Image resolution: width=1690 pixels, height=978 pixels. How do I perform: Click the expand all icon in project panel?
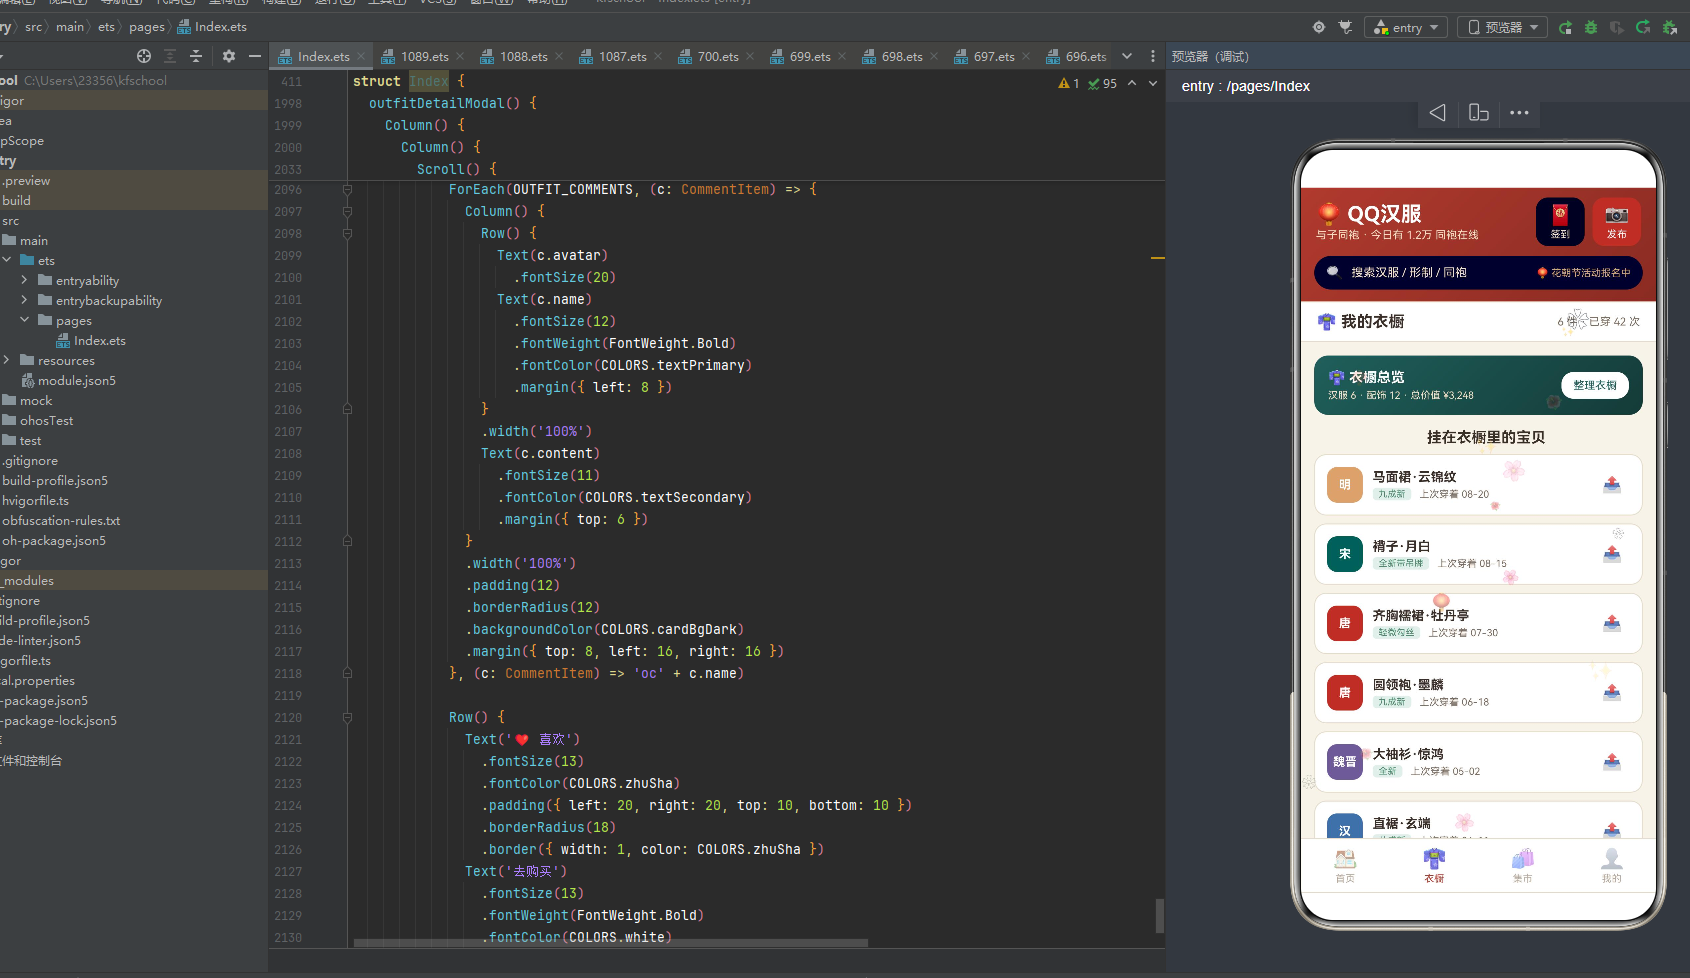170,56
